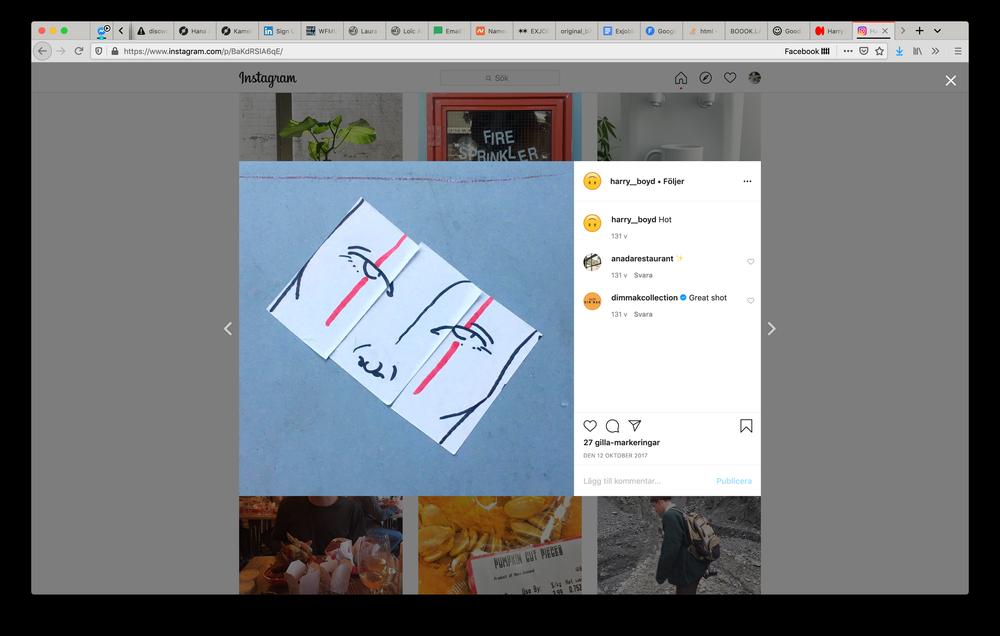Switch to the LinkedIn Sign tab
The image size is (1000, 636).
click(279, 31)
